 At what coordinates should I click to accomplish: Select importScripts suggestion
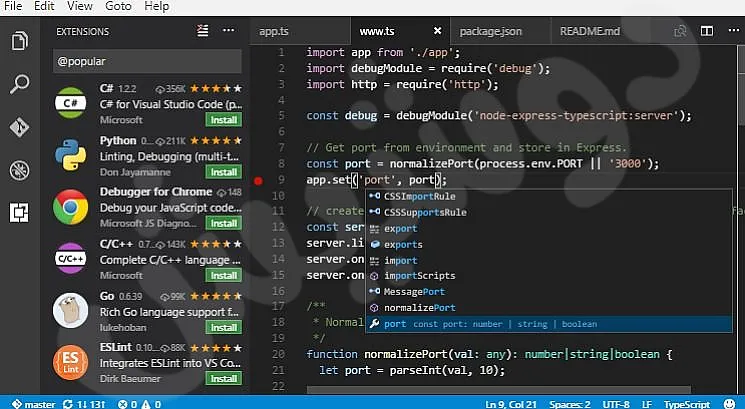[549, 276]
